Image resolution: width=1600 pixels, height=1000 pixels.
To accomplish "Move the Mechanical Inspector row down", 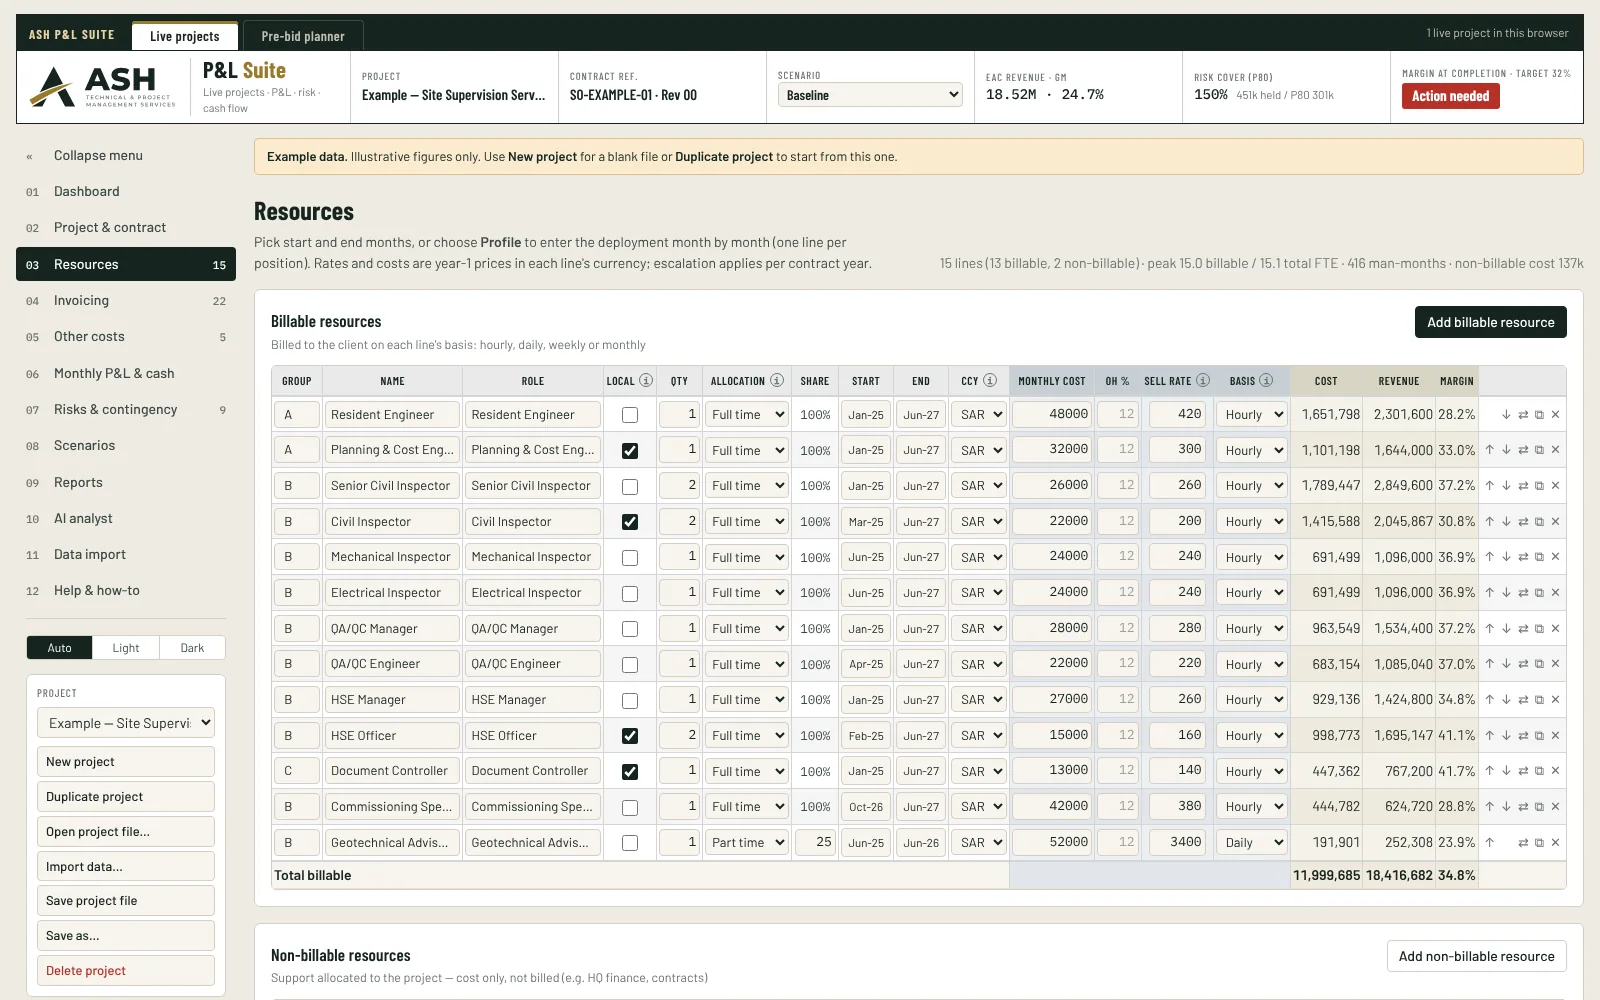I will pos(1506,557).
